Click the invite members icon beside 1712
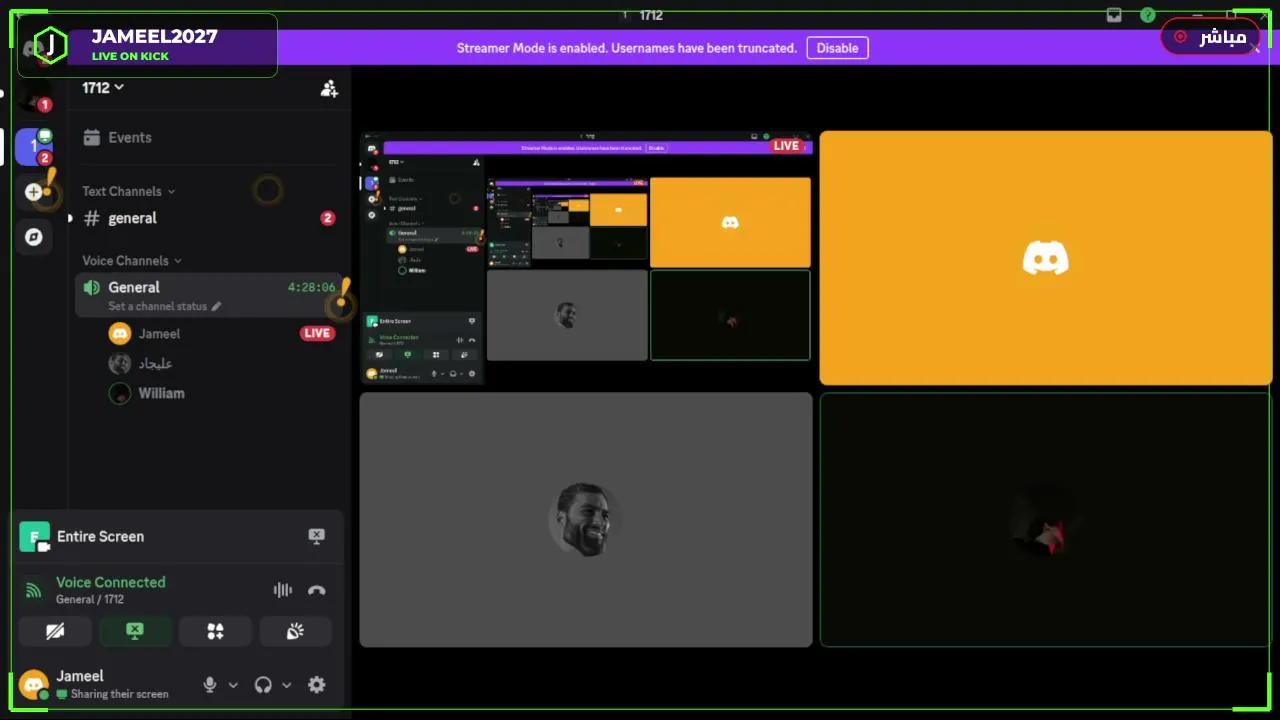 329,88
